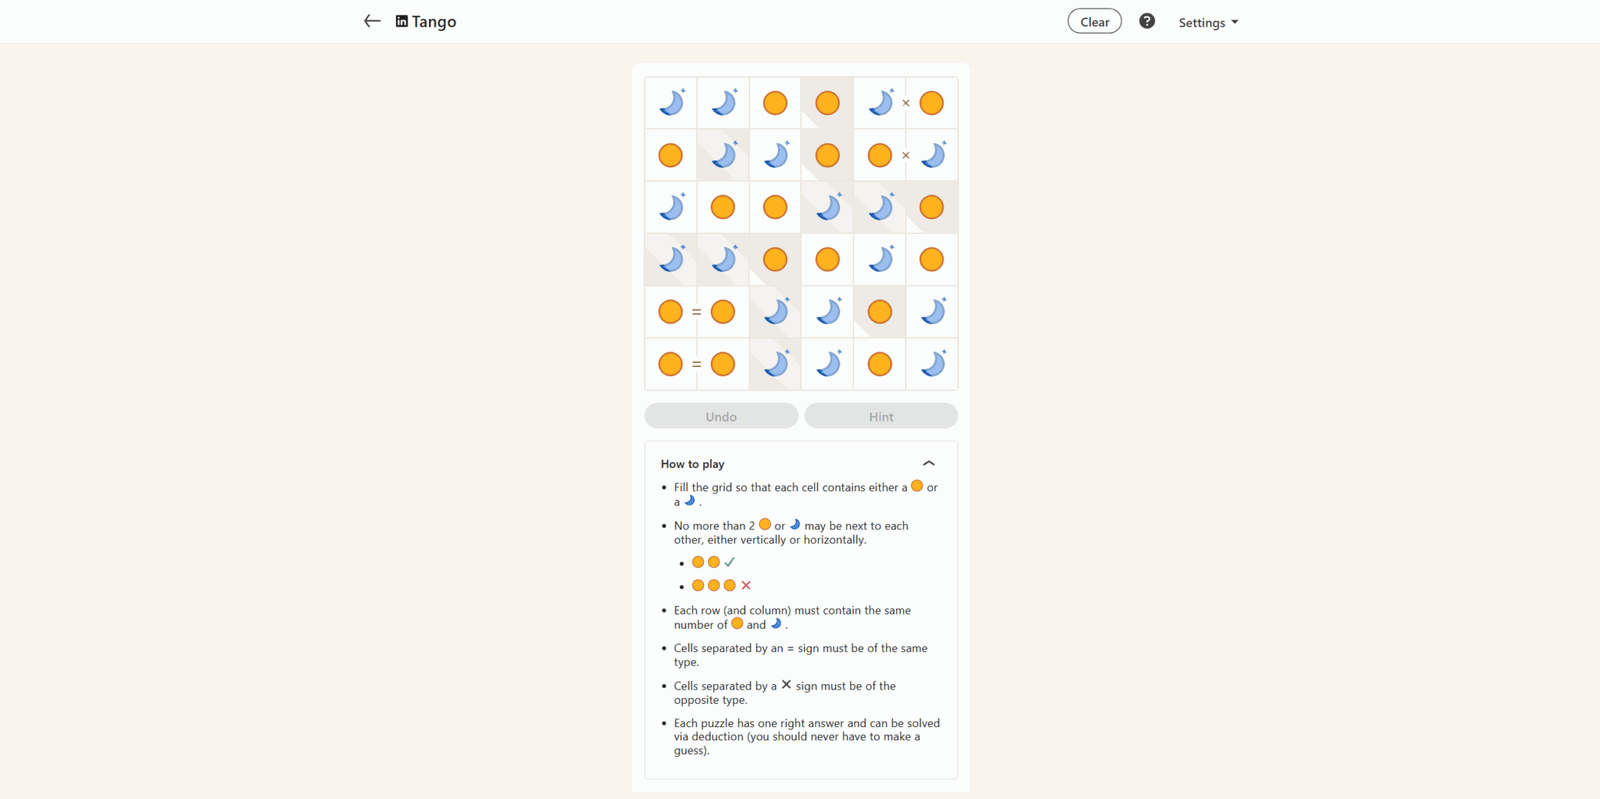This screenshot has width=1600, height=799.
Task: Request a Hint
Action: point(881,416)
